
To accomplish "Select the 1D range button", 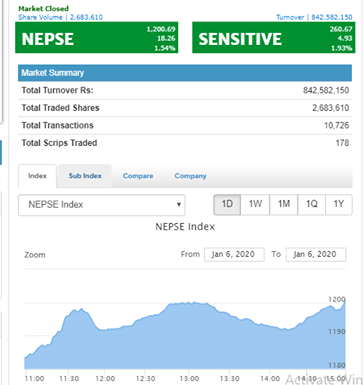I will (227, 204).
